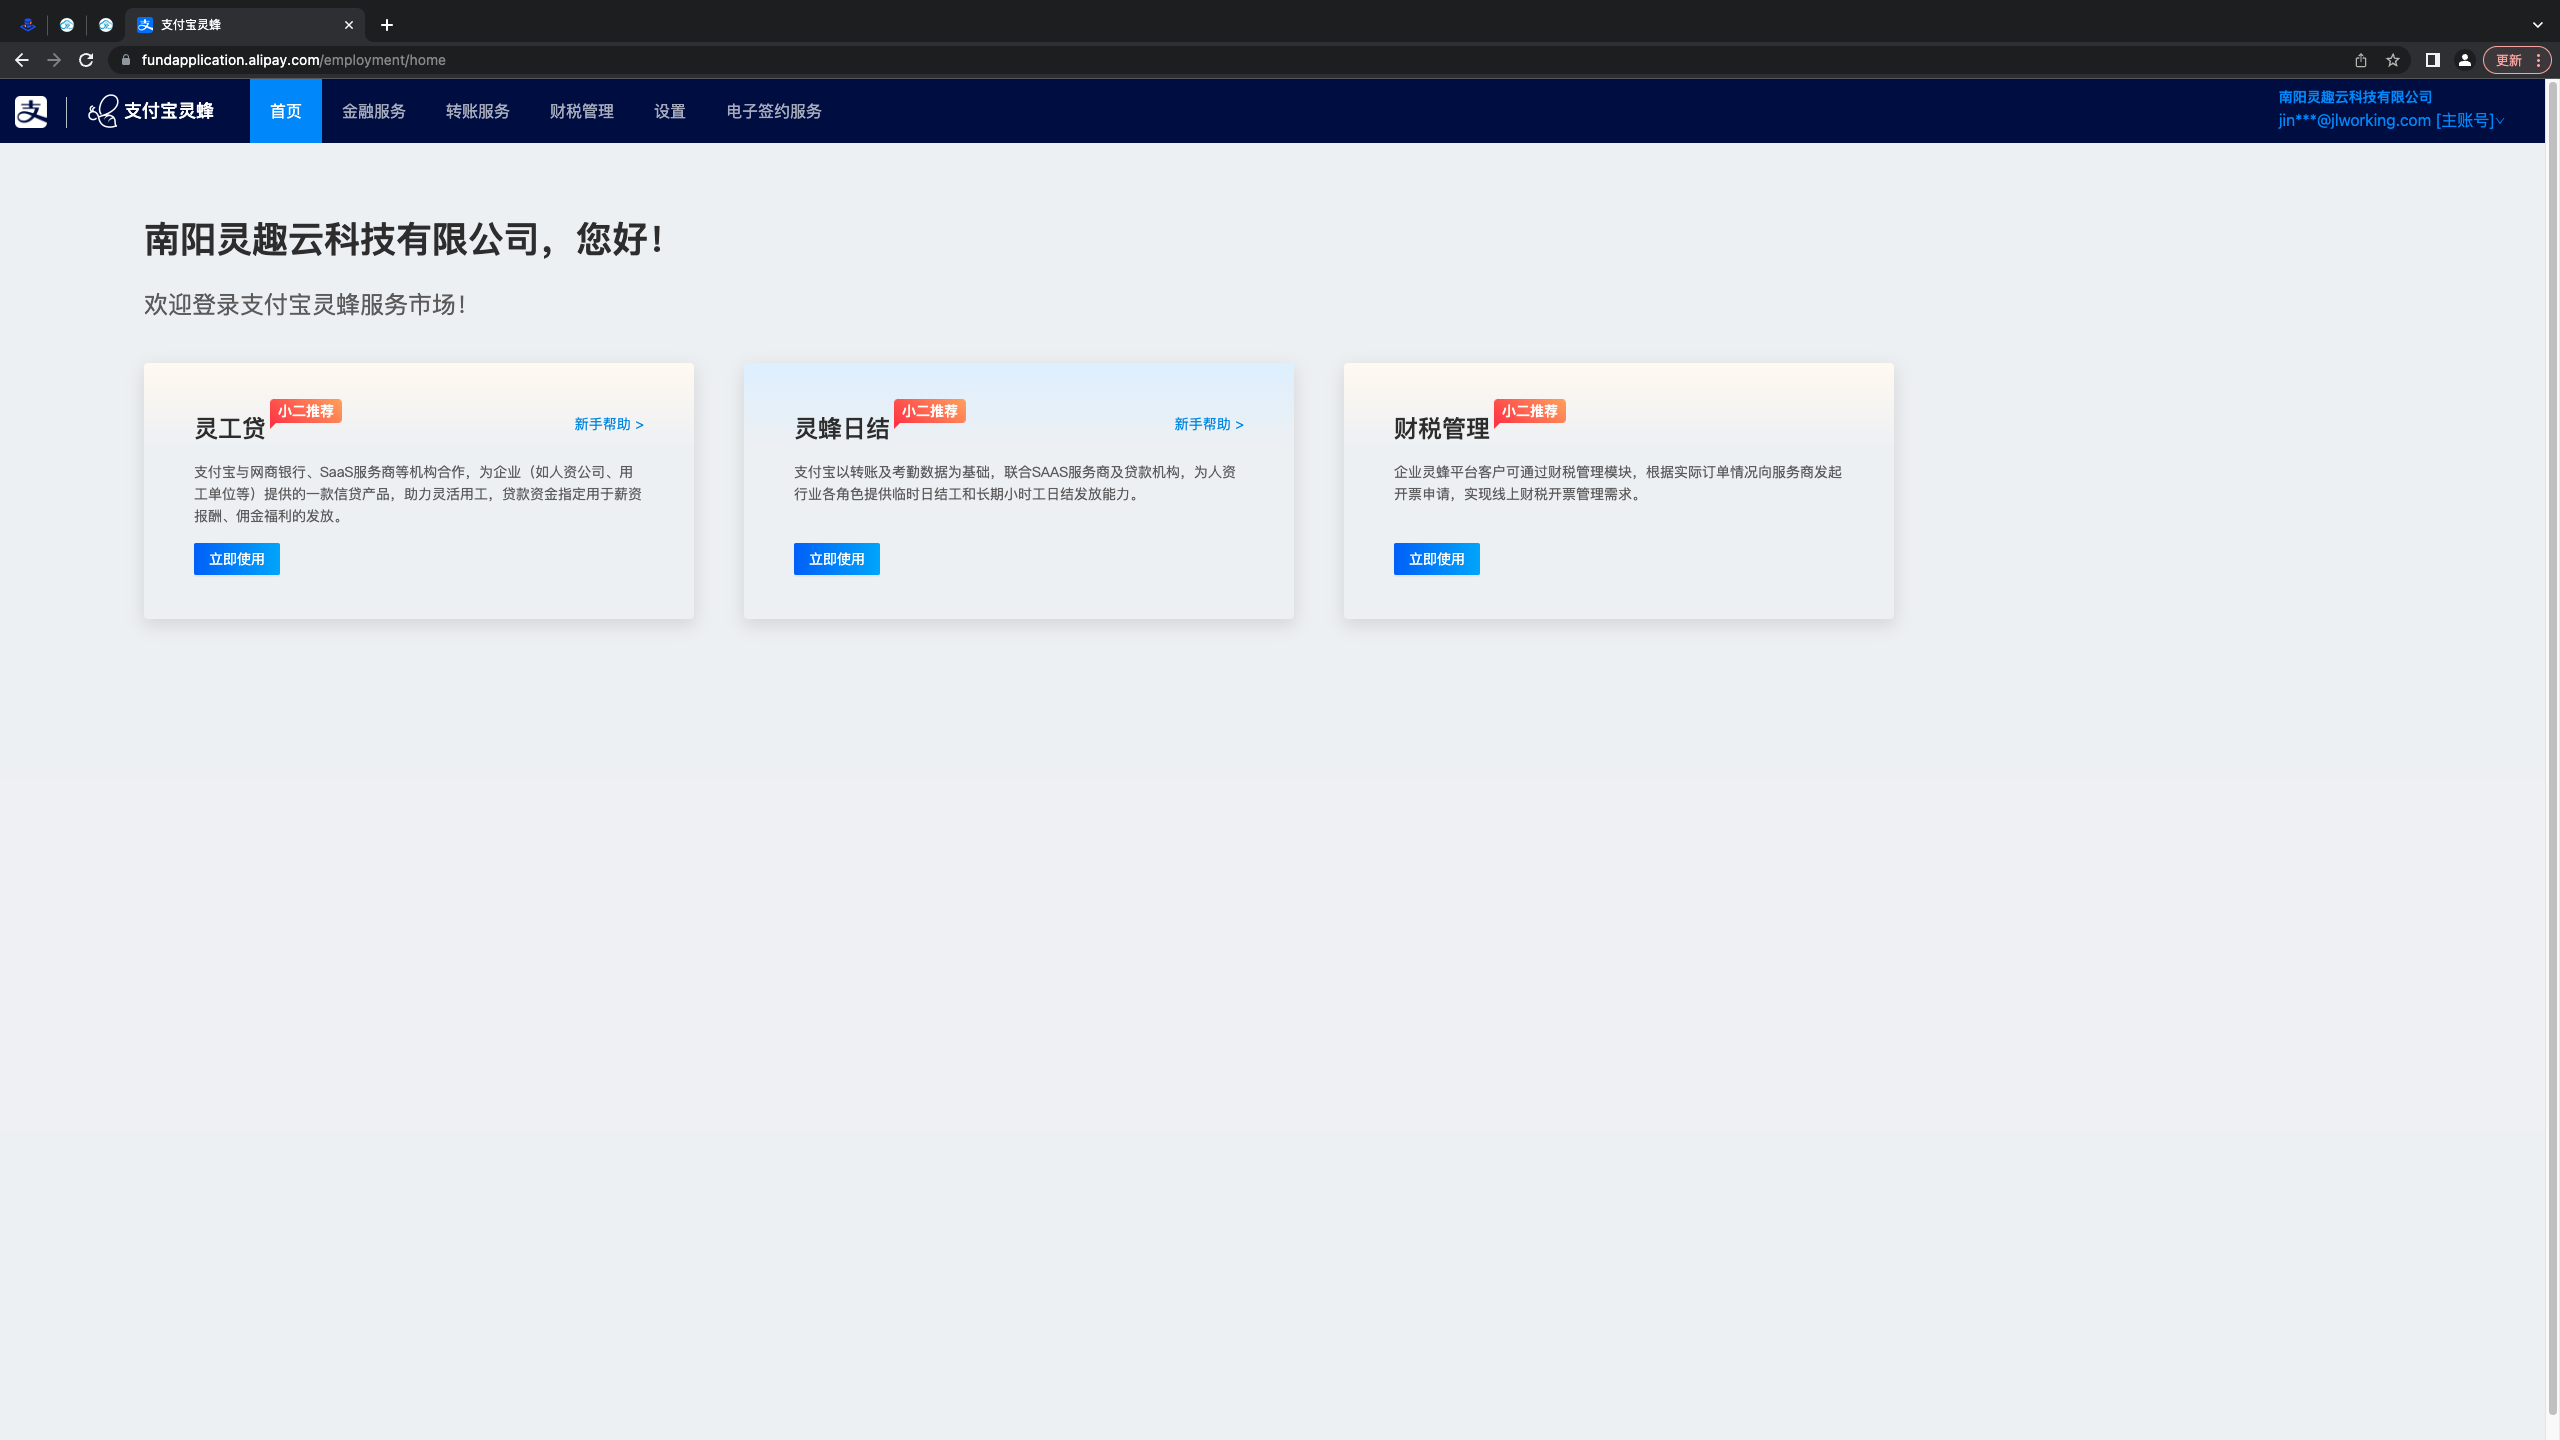Open the Chrome profile icon
The width and height of the screenshot is (2560, 1440).
[x=2465, y=60]
